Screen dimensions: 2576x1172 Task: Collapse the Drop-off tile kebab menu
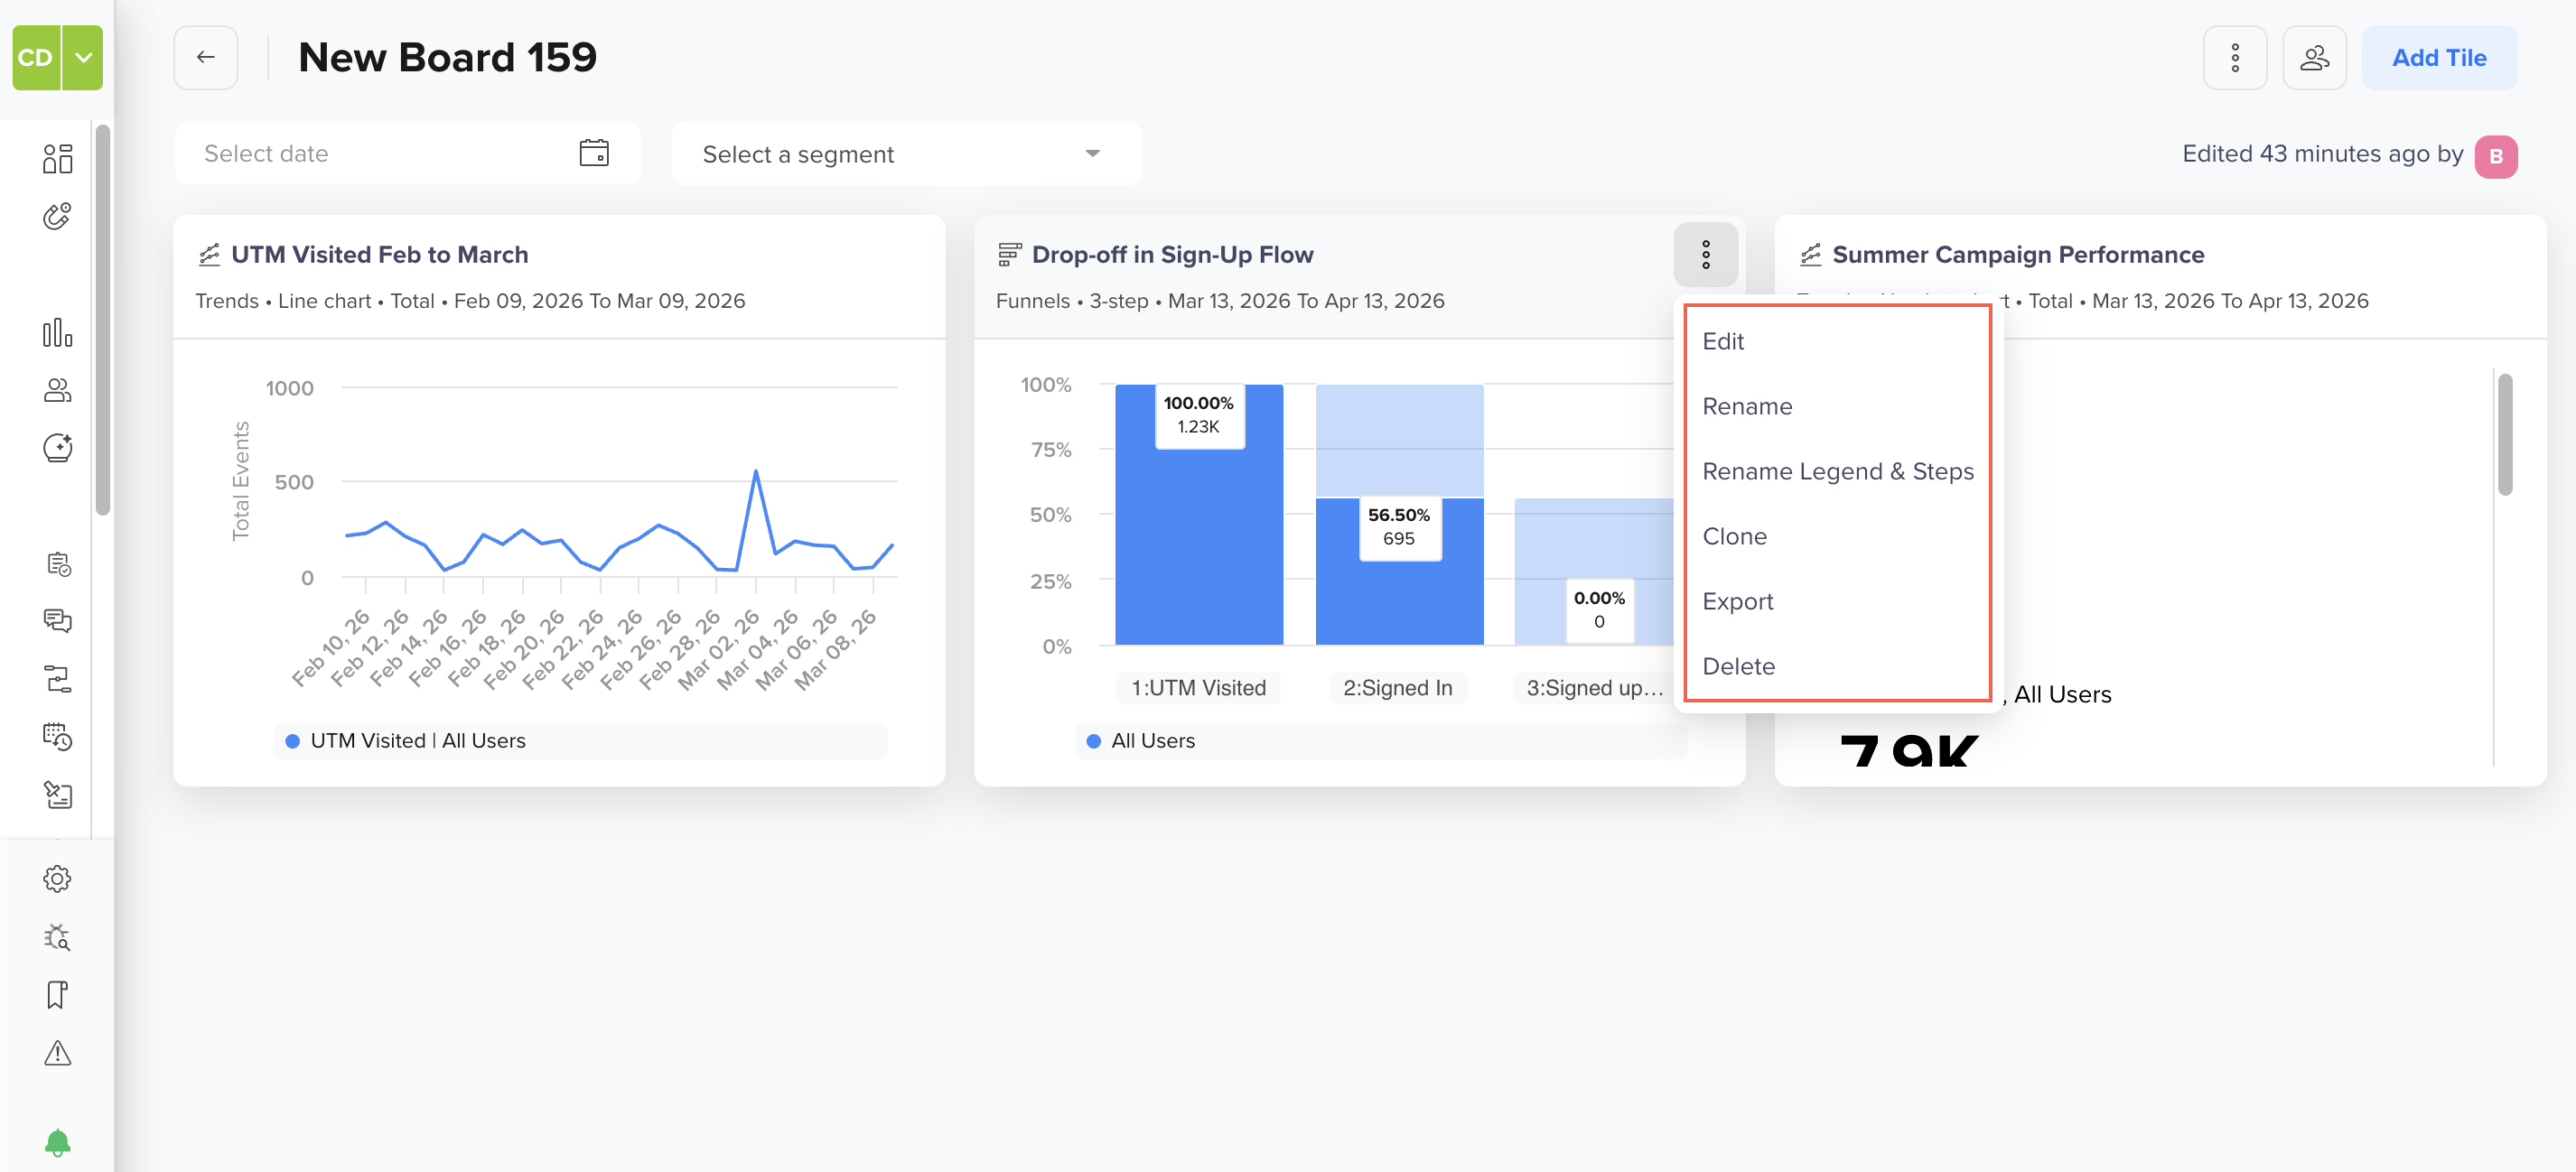(1705, 254)
